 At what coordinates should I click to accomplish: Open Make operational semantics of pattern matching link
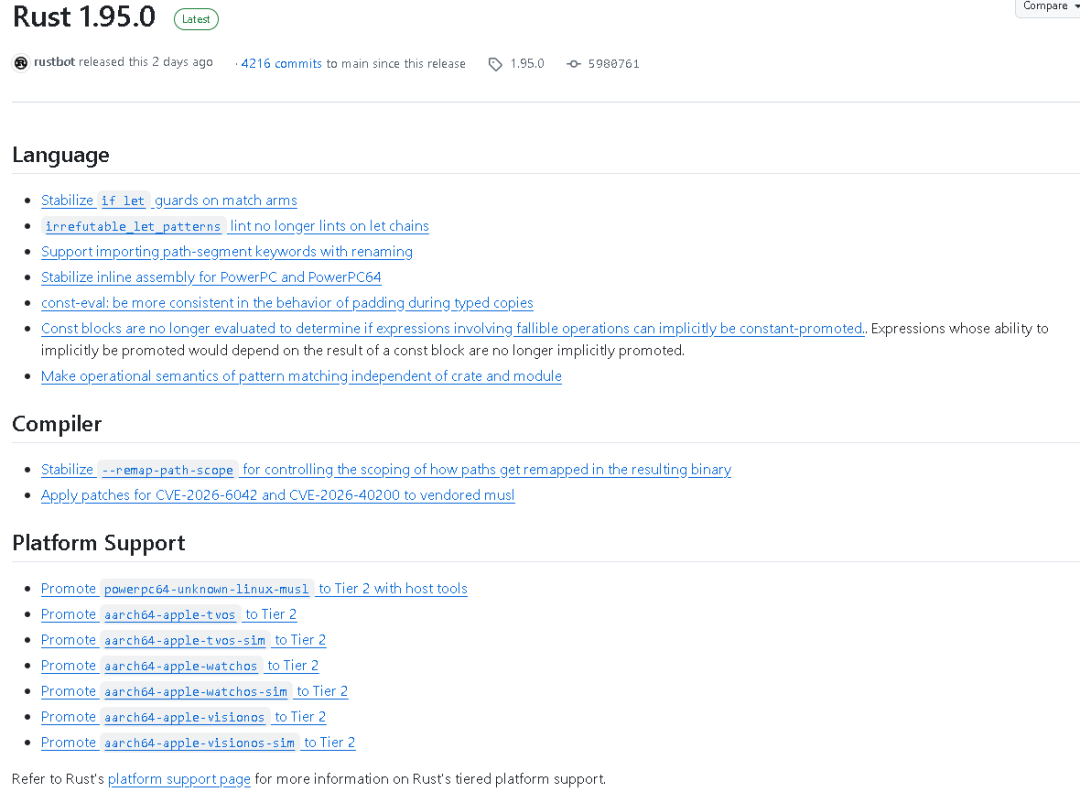[301, 376]
